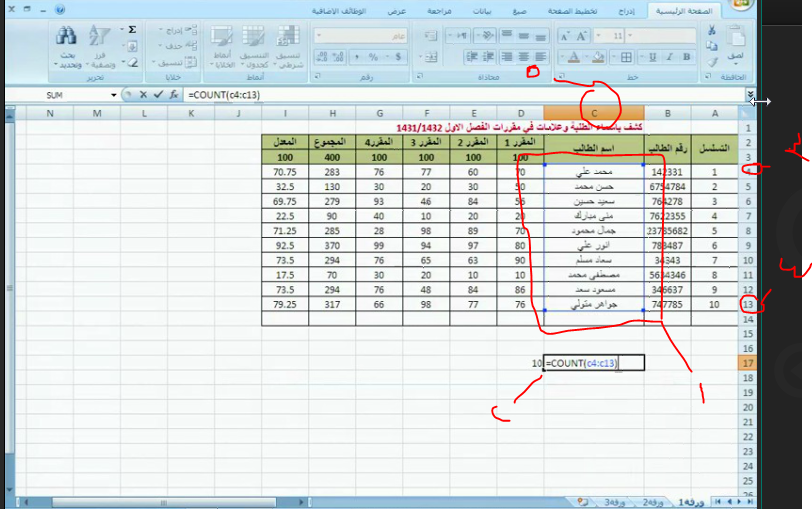
Task: Increase decimal places icon
Action: tap(339, 57)
